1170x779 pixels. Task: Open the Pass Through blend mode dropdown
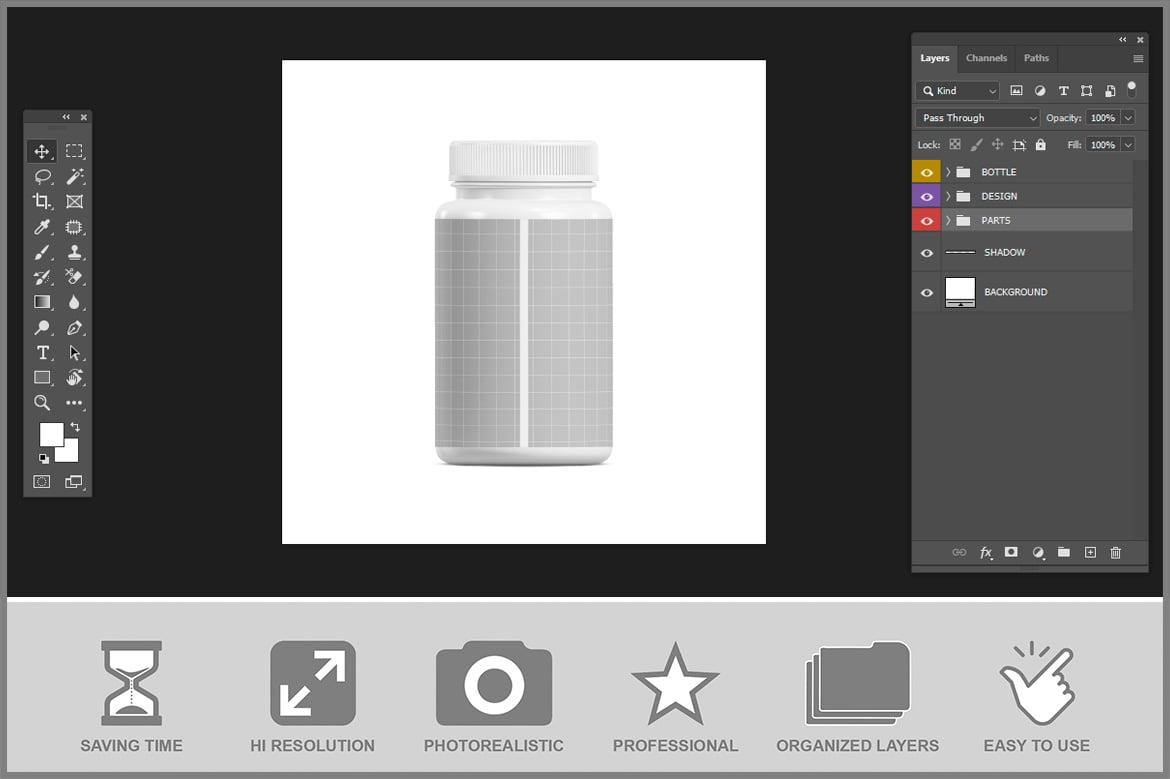click(x=977, y=118)
